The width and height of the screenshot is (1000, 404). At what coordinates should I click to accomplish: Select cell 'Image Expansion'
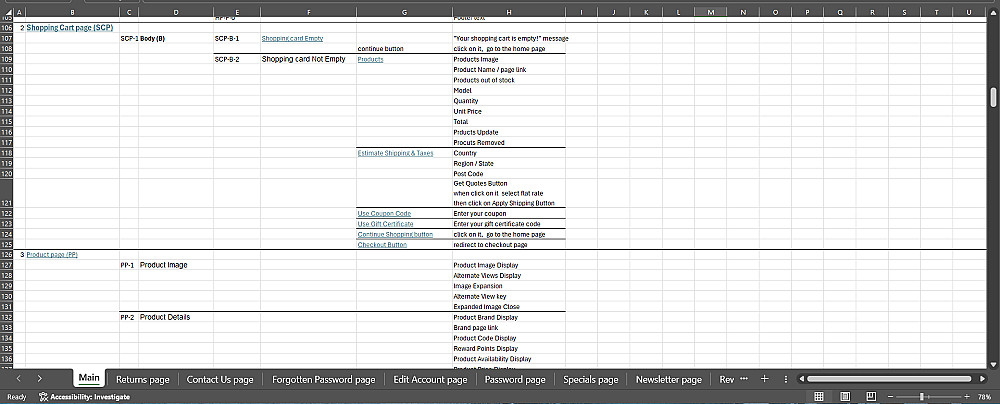(508, 286)
